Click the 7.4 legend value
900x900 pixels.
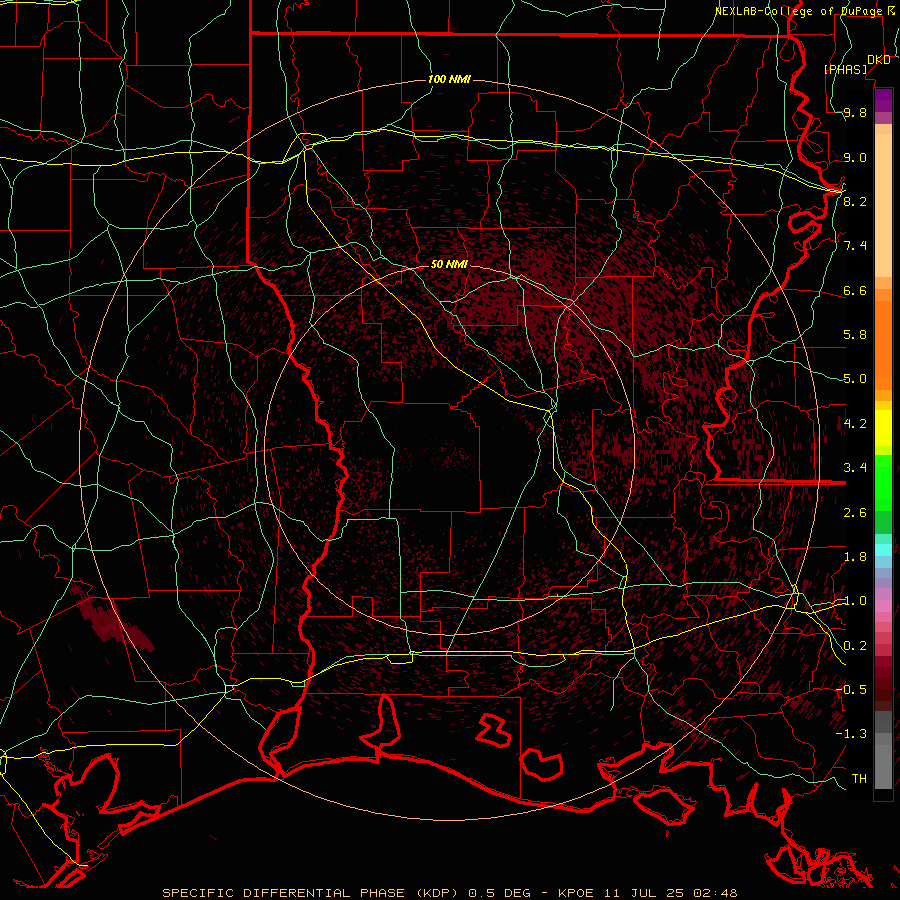pos(855,246)
